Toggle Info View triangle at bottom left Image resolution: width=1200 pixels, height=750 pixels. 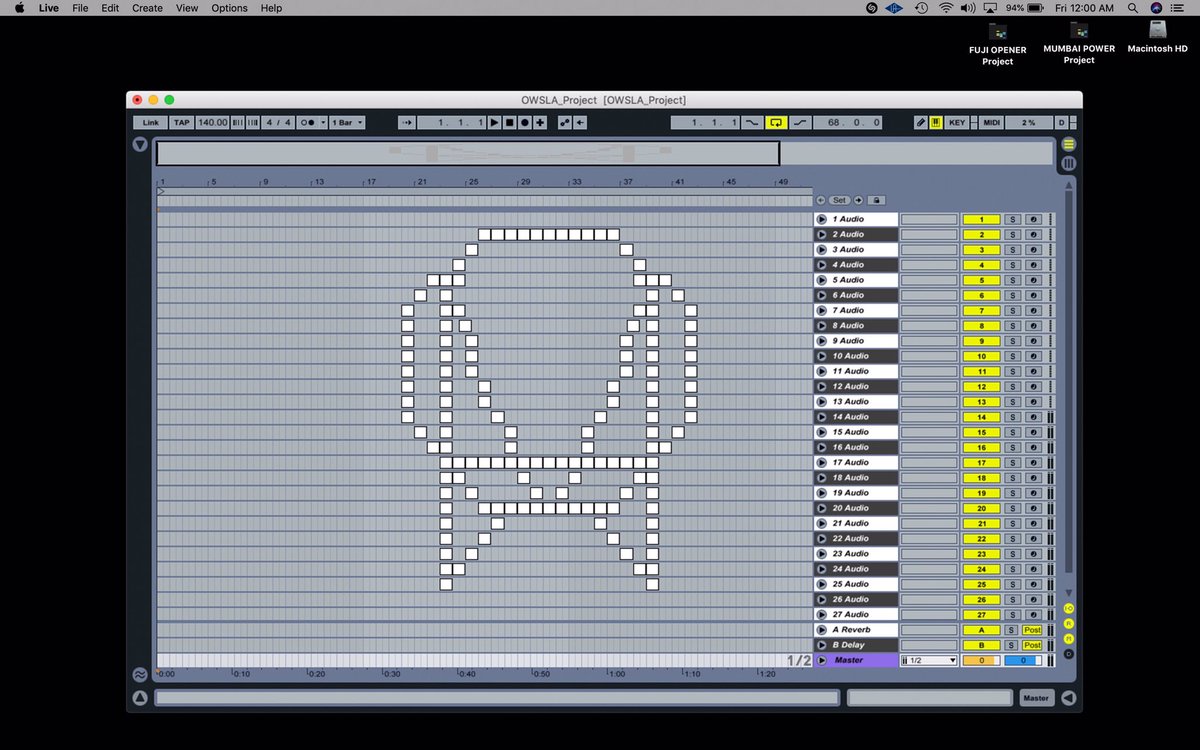pos(141,698)
